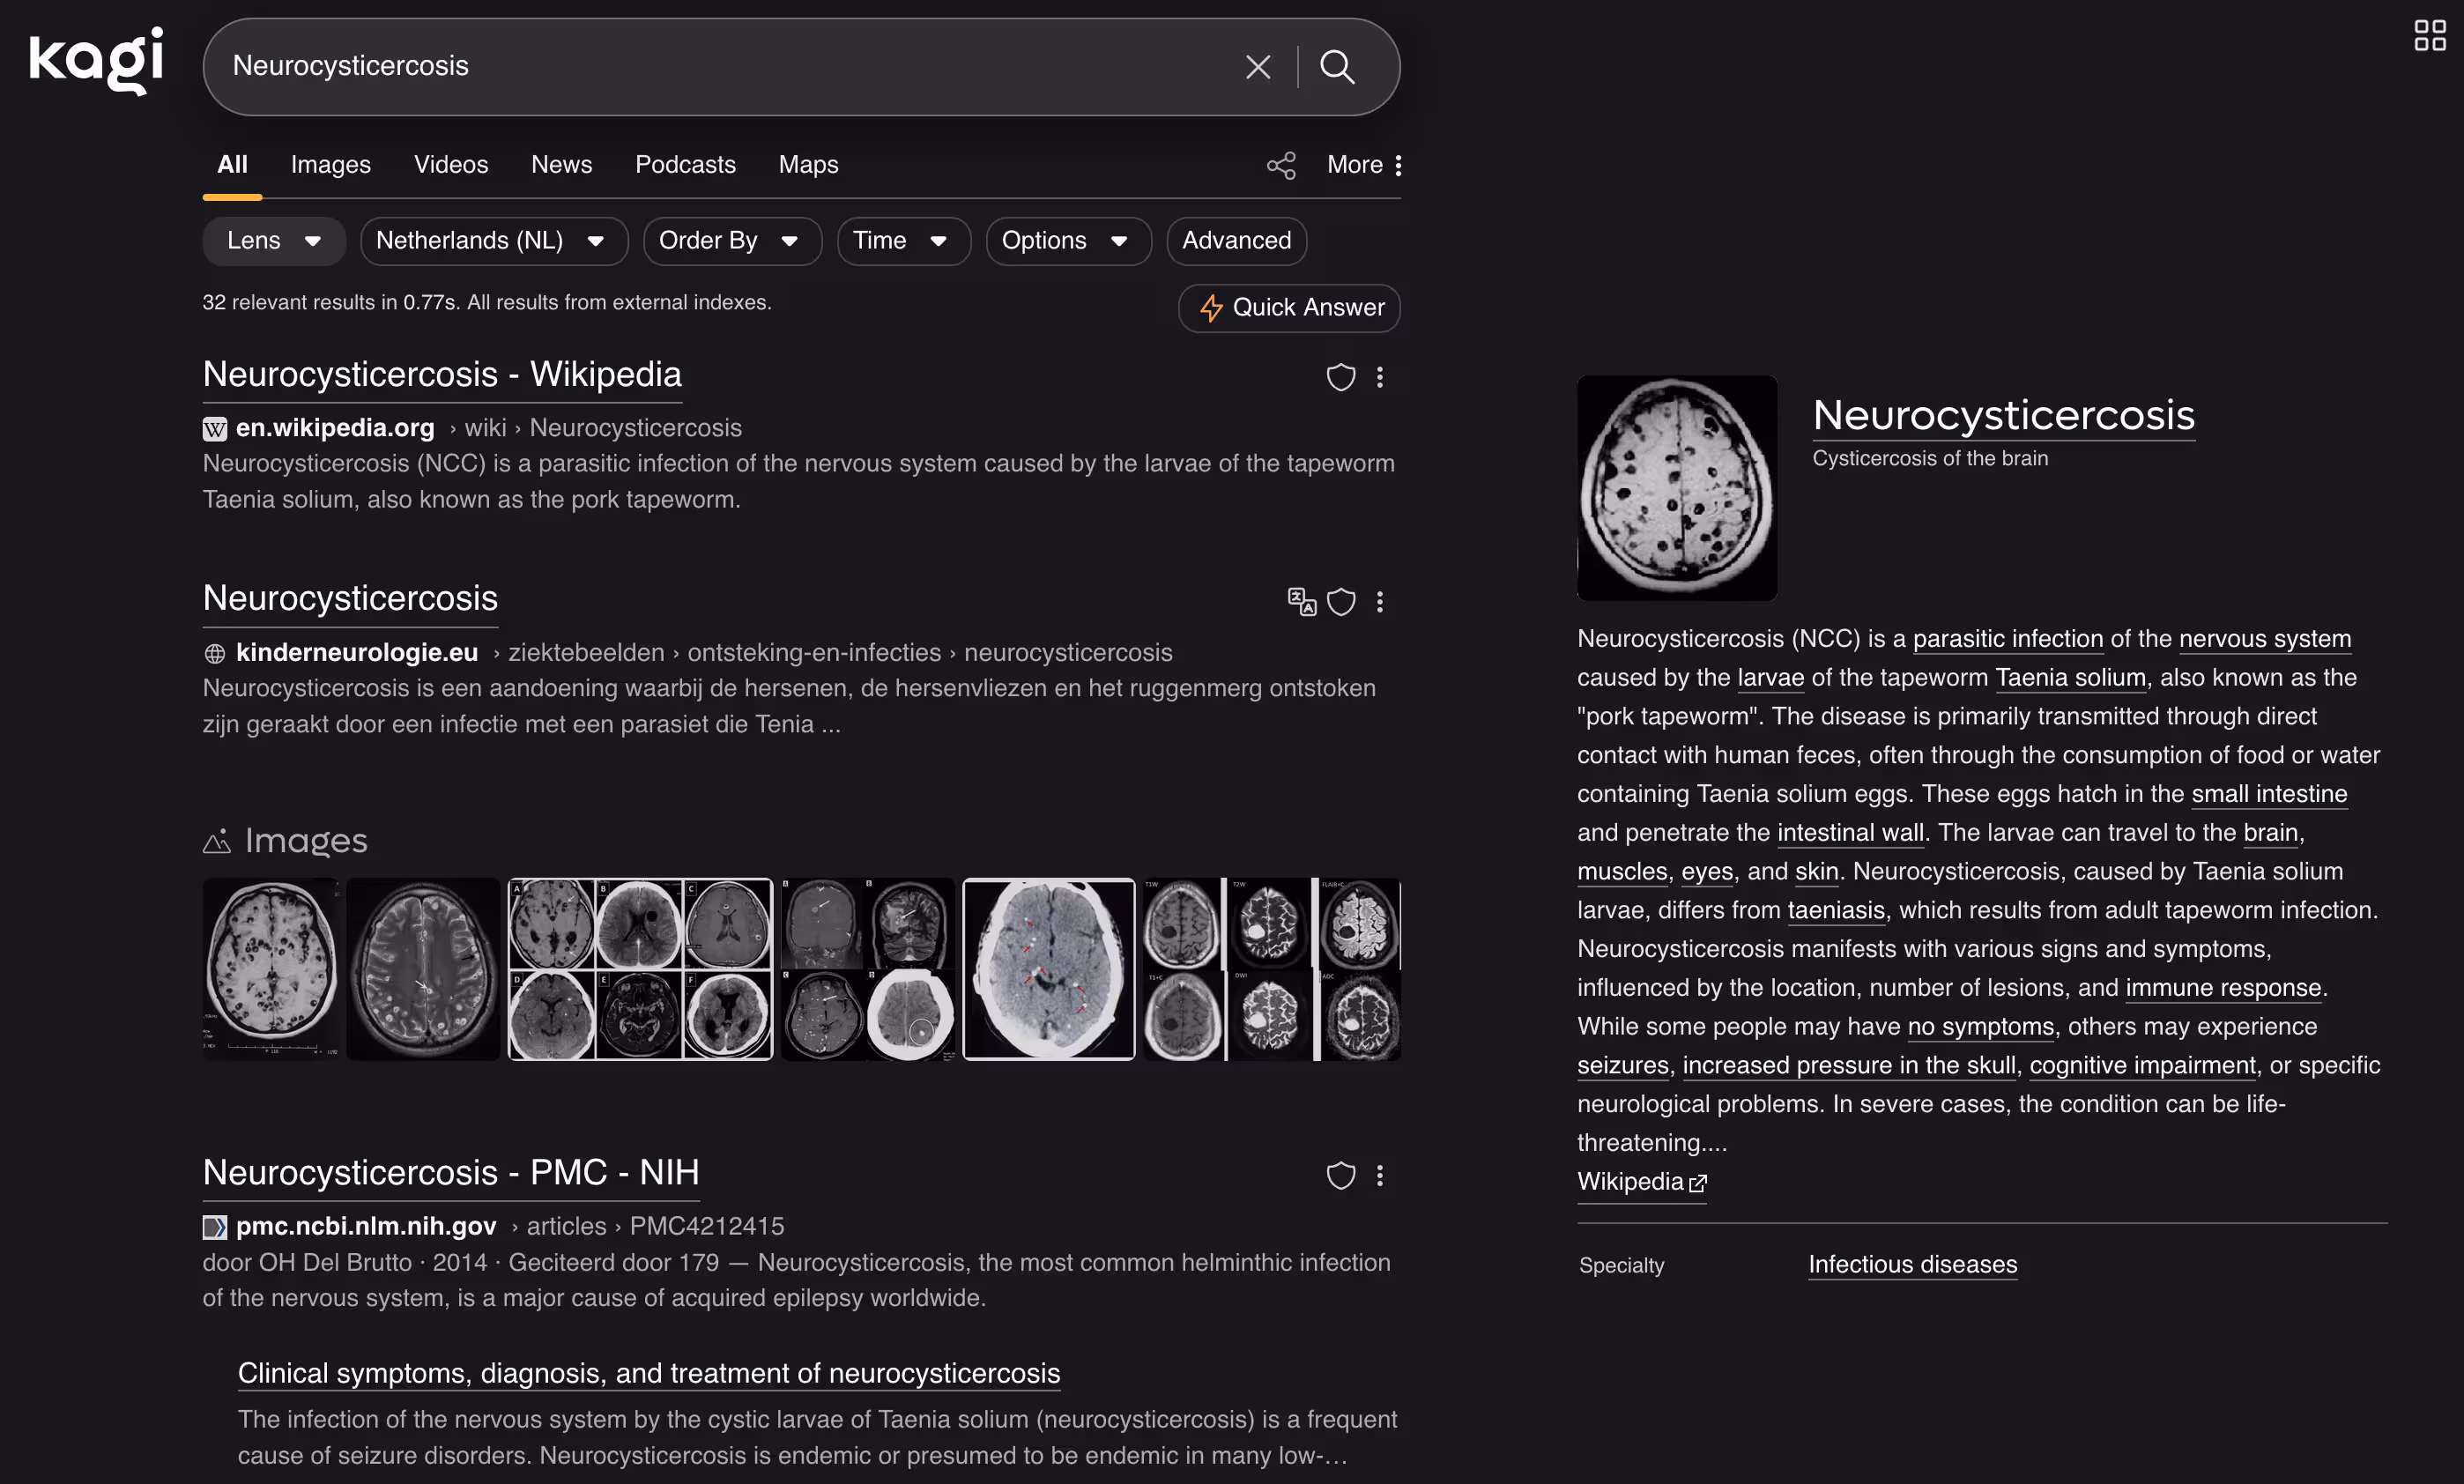
Task: Open the Netherlands (NL) region dropdown
Action: click(494, 241)
